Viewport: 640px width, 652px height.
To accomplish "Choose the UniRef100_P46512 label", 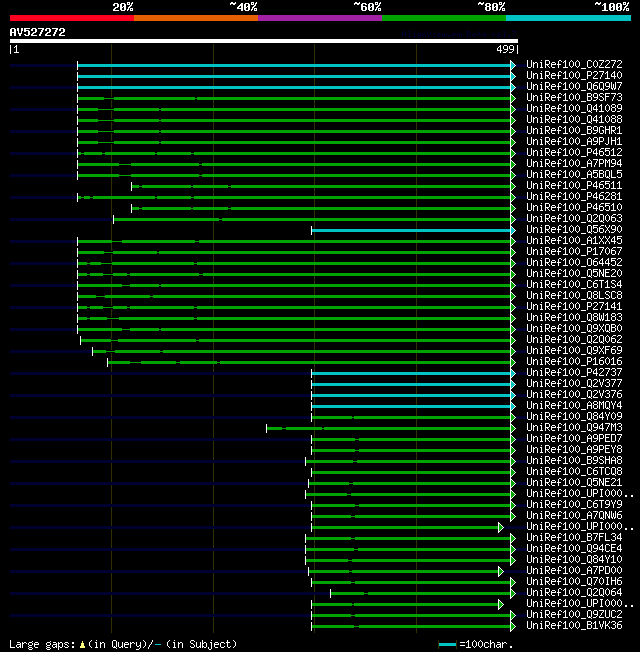I will pyautogui.click(x=574, y=152).
